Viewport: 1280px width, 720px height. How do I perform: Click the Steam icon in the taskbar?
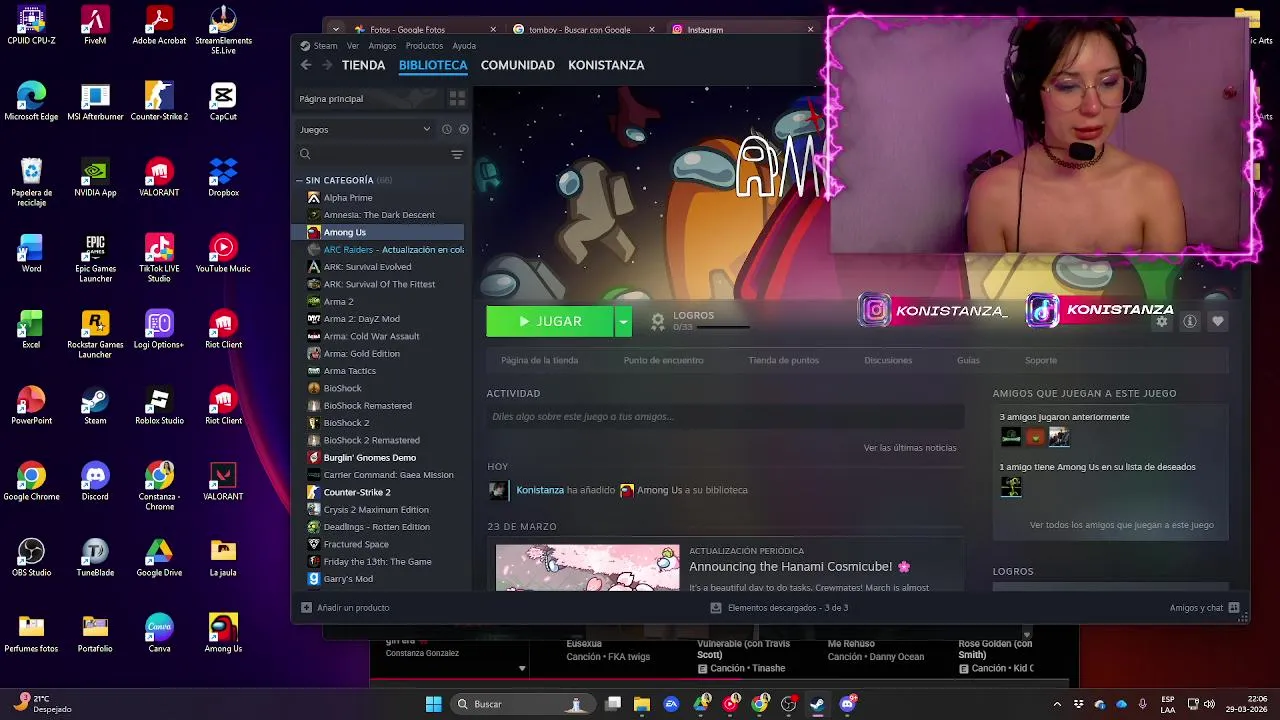click(x=817, y=704)
